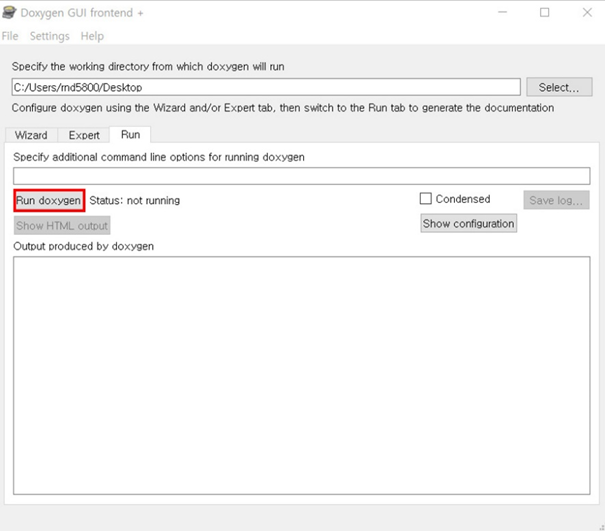
Task: Switch to the Wizard tab
Action: 31,135
